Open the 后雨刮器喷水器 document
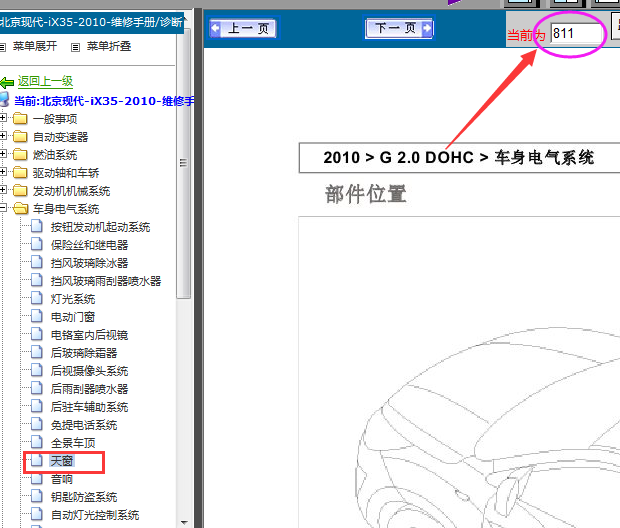620x528 pixels. tap(89, 389)
